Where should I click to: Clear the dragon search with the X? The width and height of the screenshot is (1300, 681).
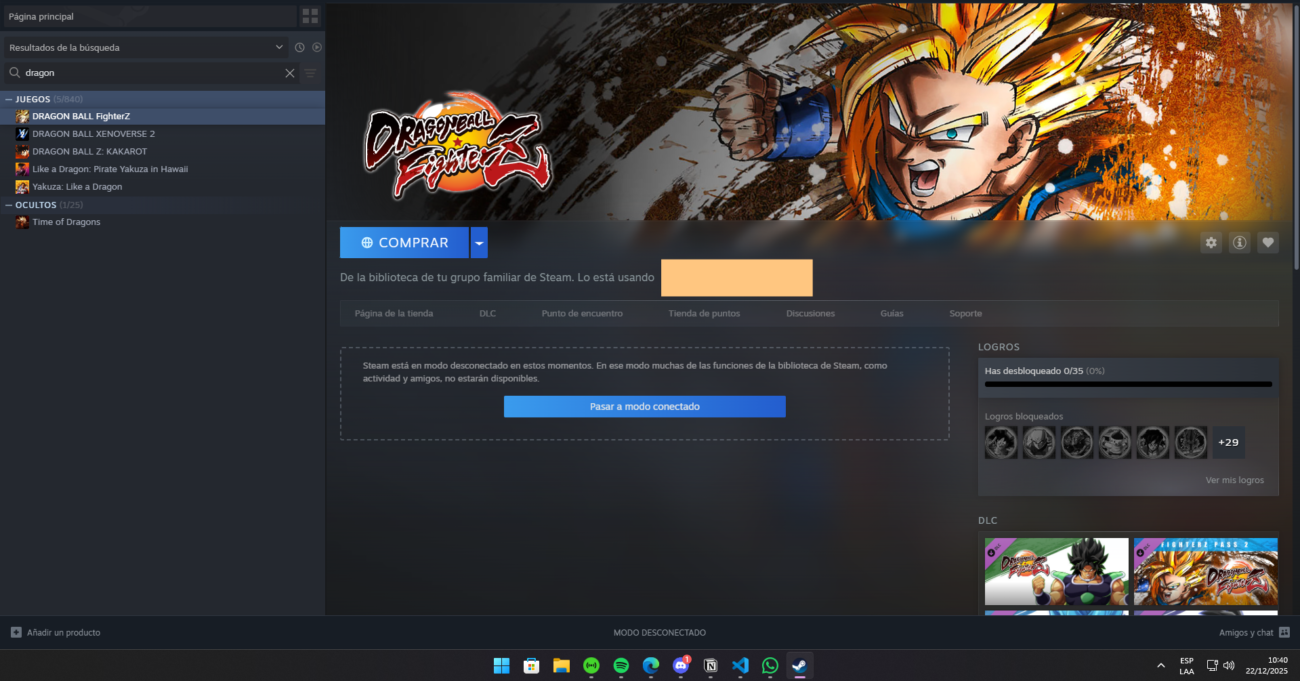click(x=290, y=73)
